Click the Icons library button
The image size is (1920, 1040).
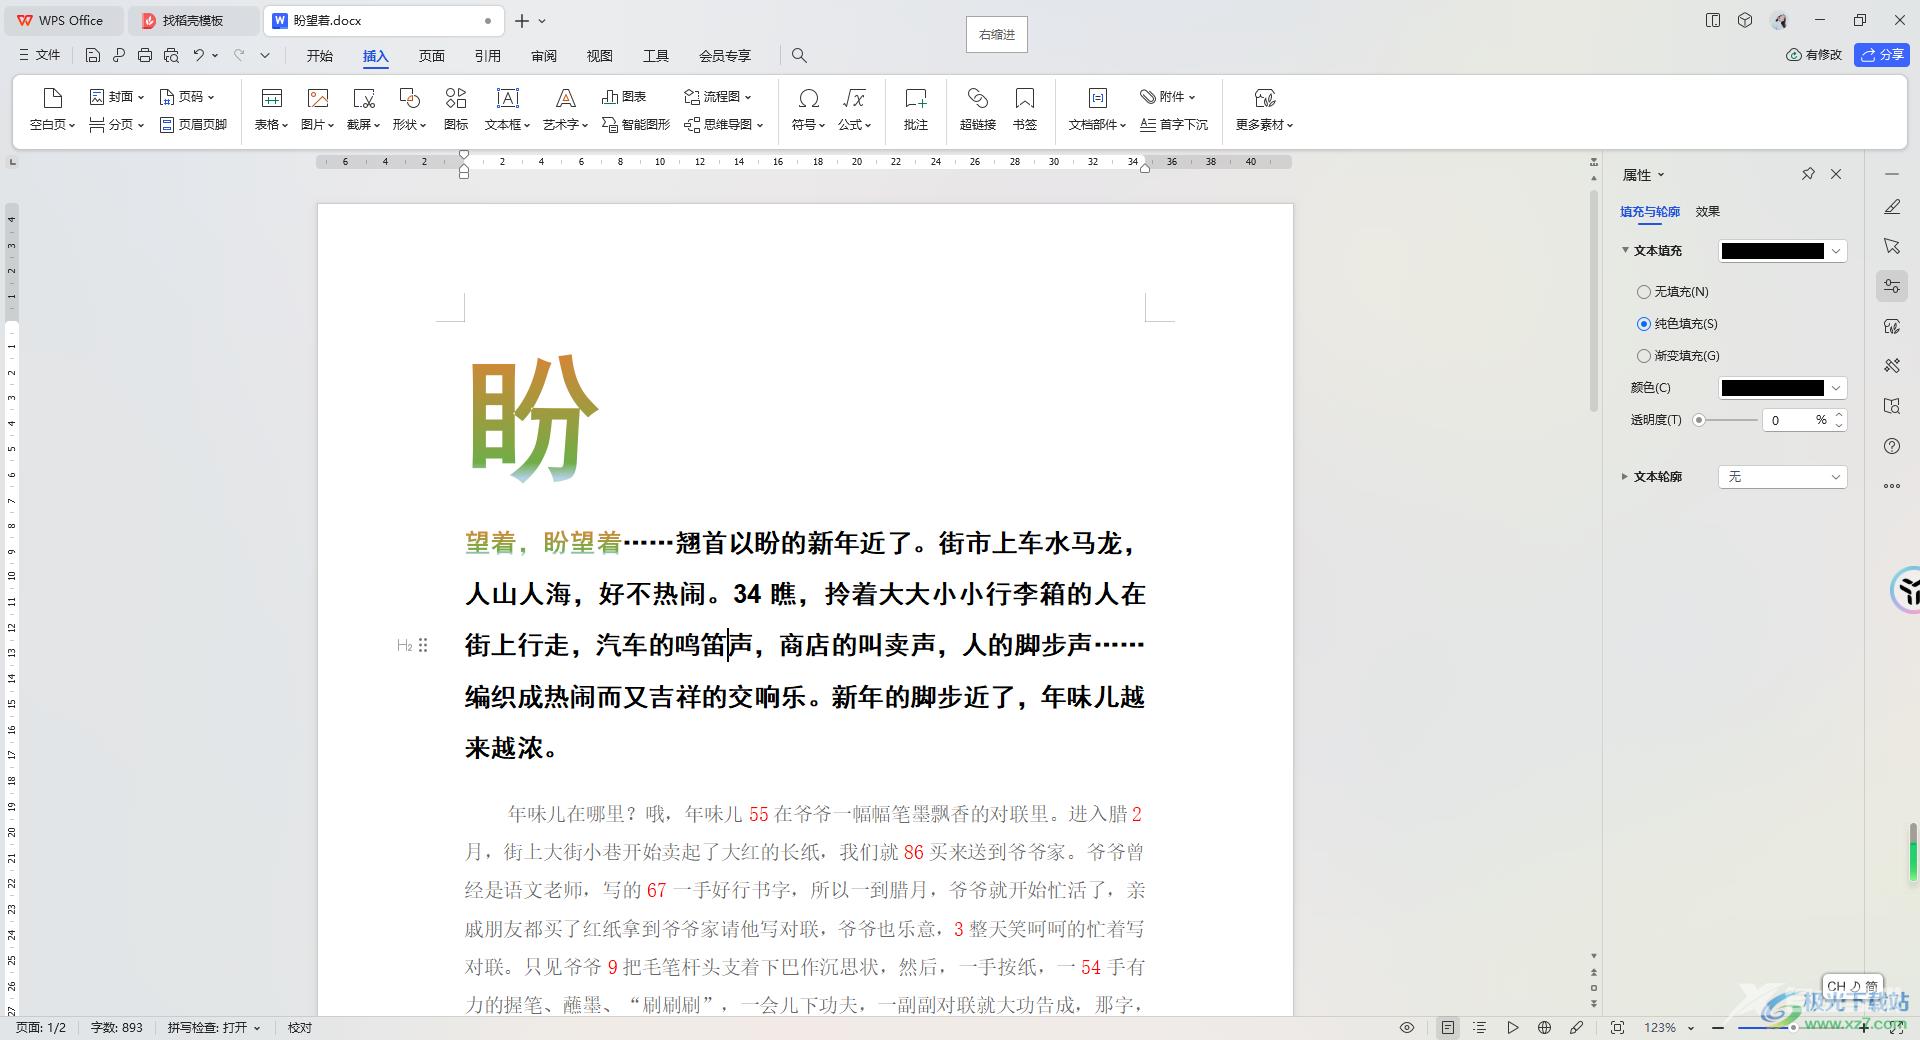(456, 109)
